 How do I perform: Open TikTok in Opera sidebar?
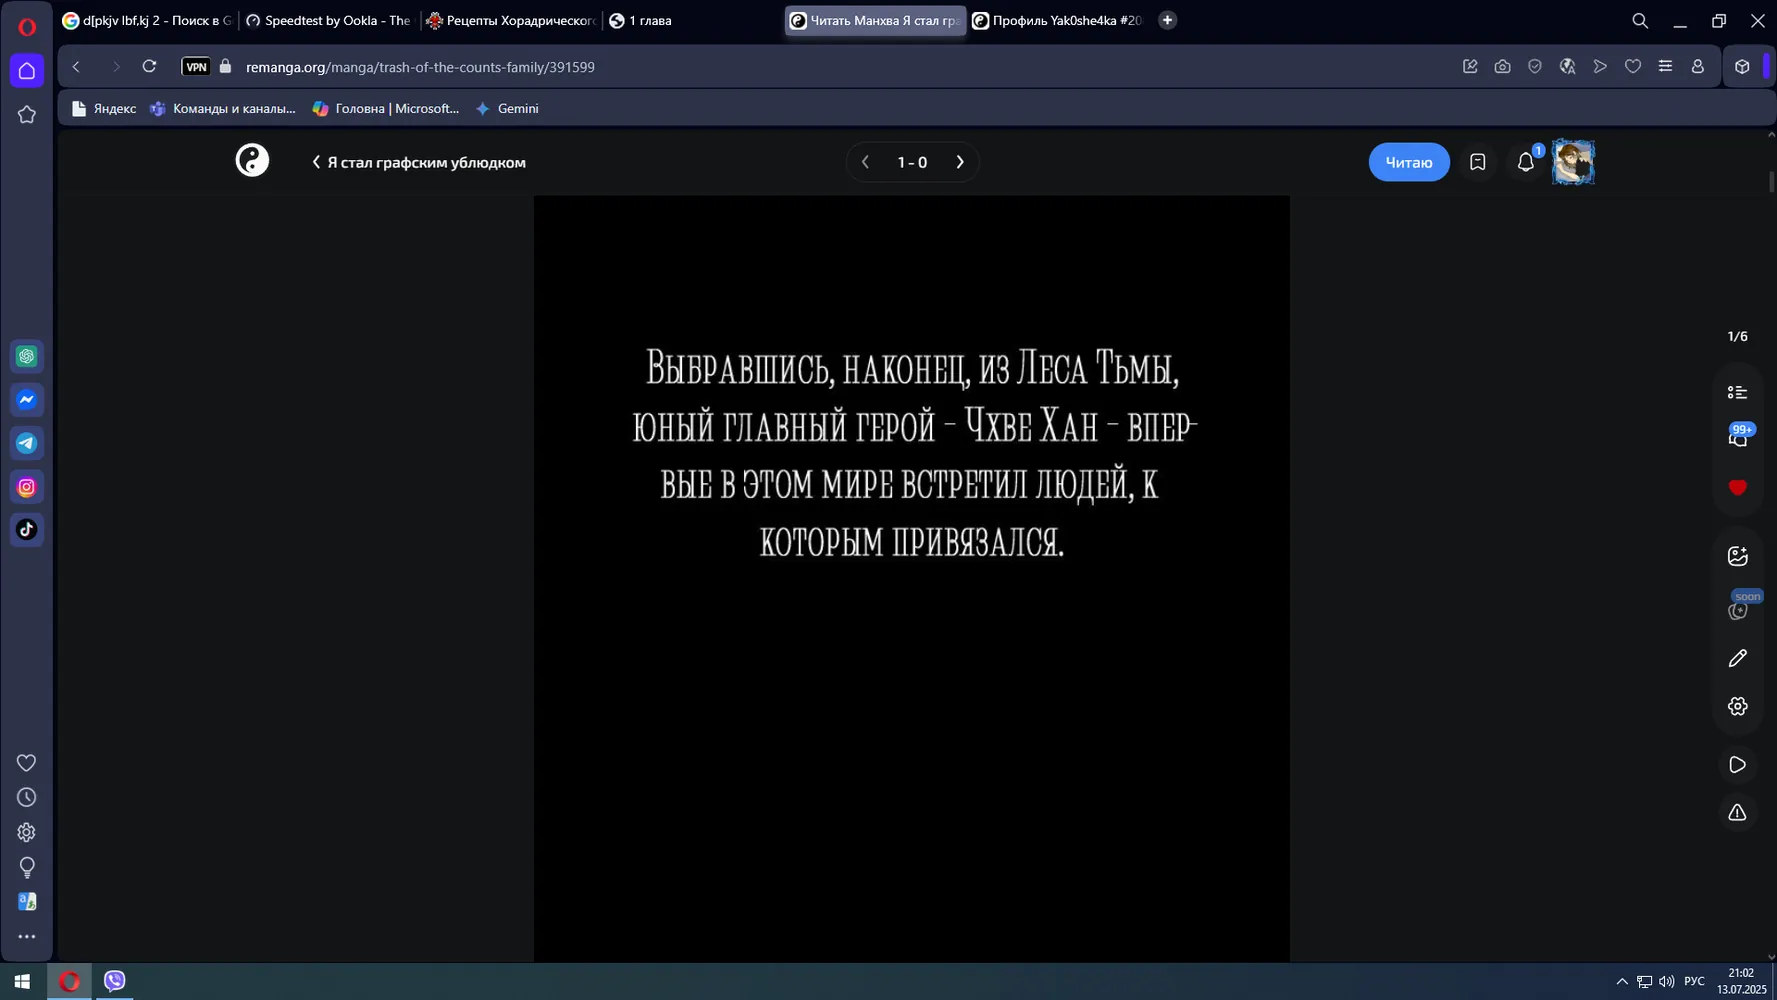pyautogui.click(x=27, y=530)
